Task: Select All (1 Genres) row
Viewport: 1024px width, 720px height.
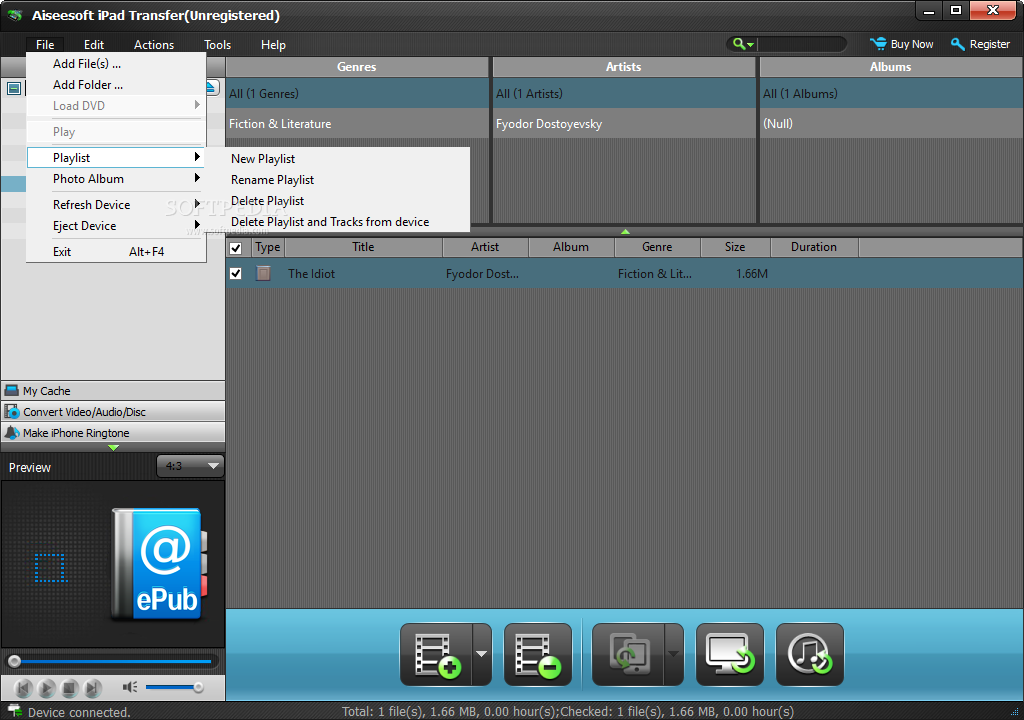Action: [x=357, y=93]
